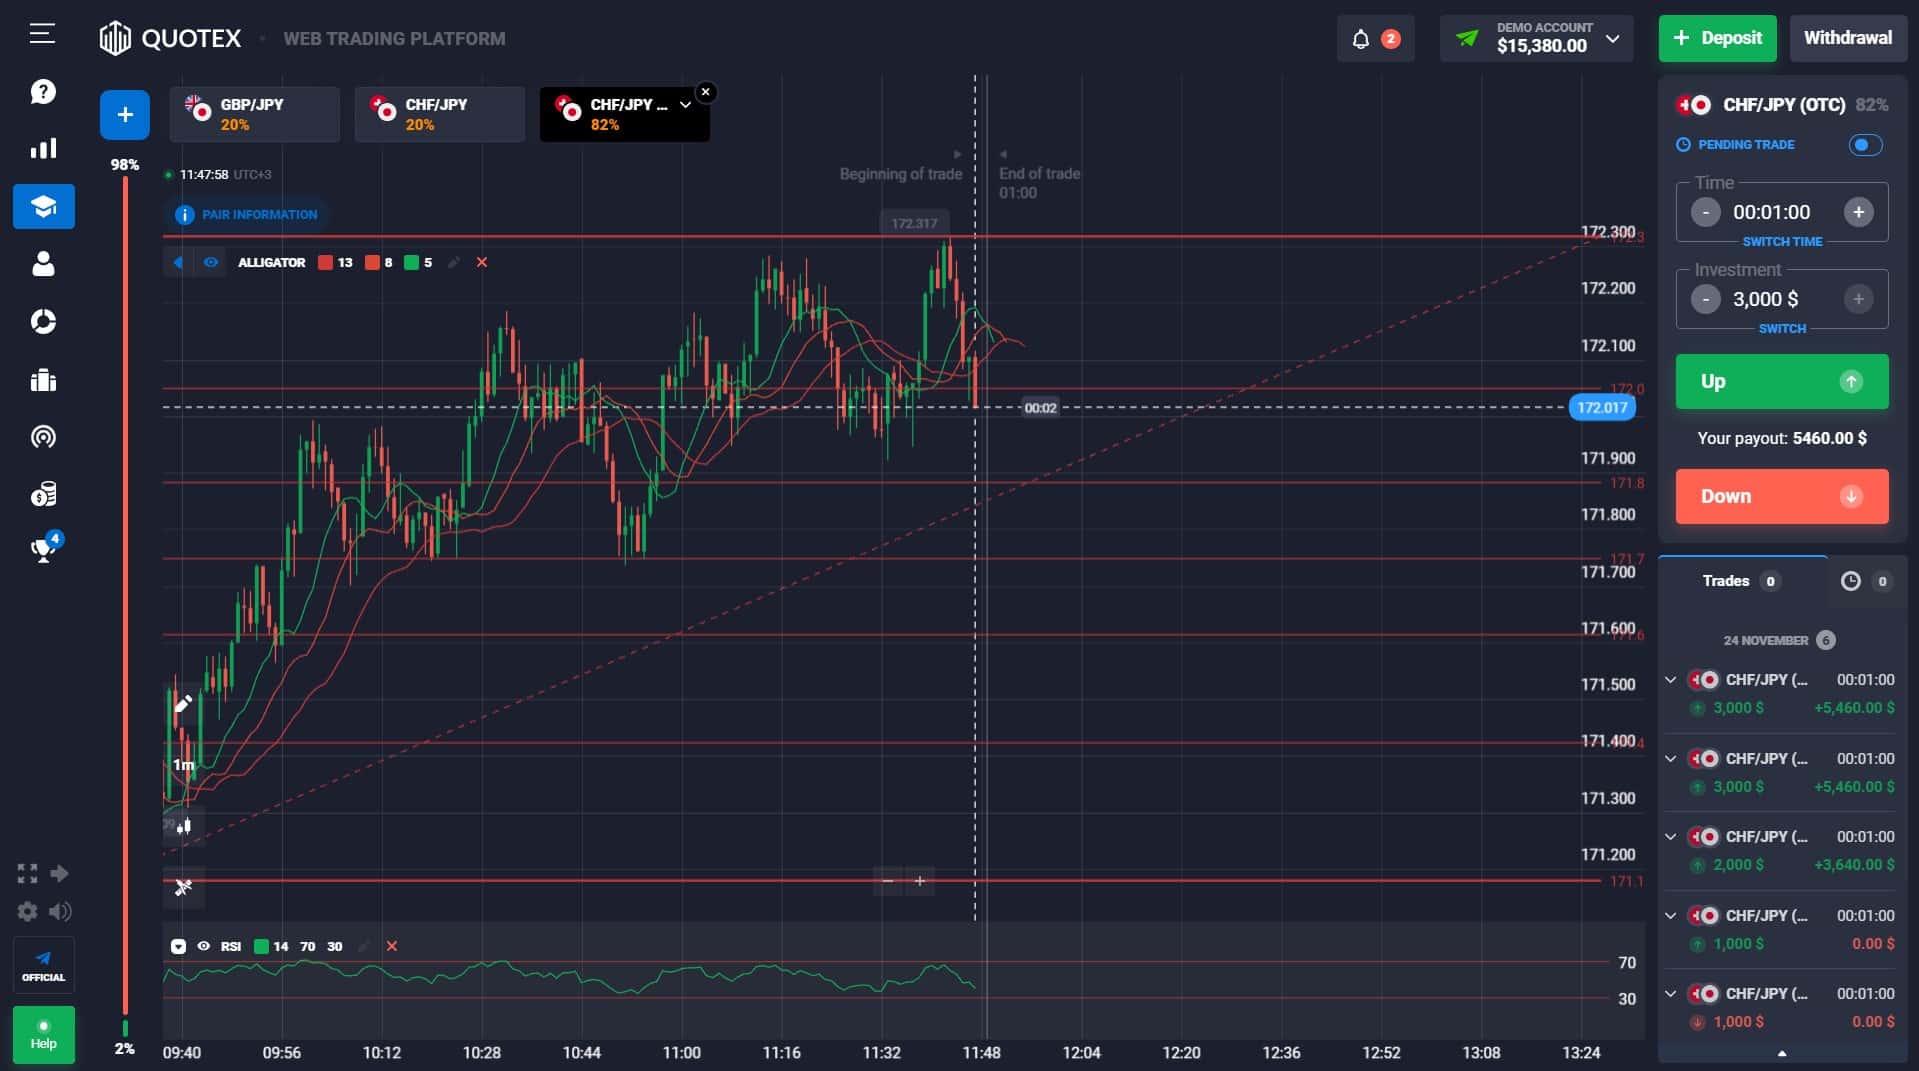Collapse the RSI panel dropdown arrow

pos(178,946)
